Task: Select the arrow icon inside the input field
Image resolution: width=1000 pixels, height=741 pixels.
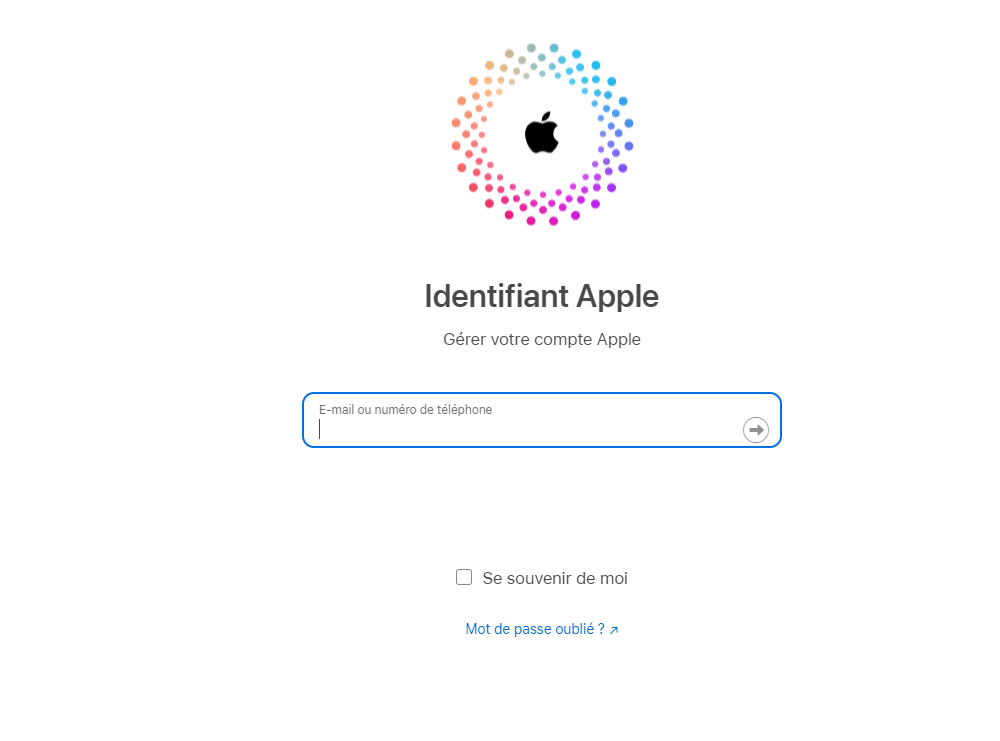Action: (x=756, y=429)
